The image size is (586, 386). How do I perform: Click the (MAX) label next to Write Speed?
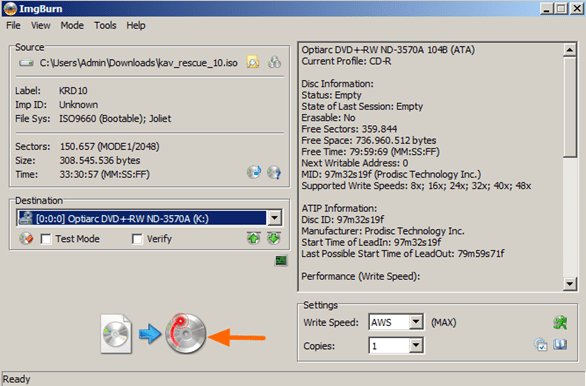pos(444,322)
